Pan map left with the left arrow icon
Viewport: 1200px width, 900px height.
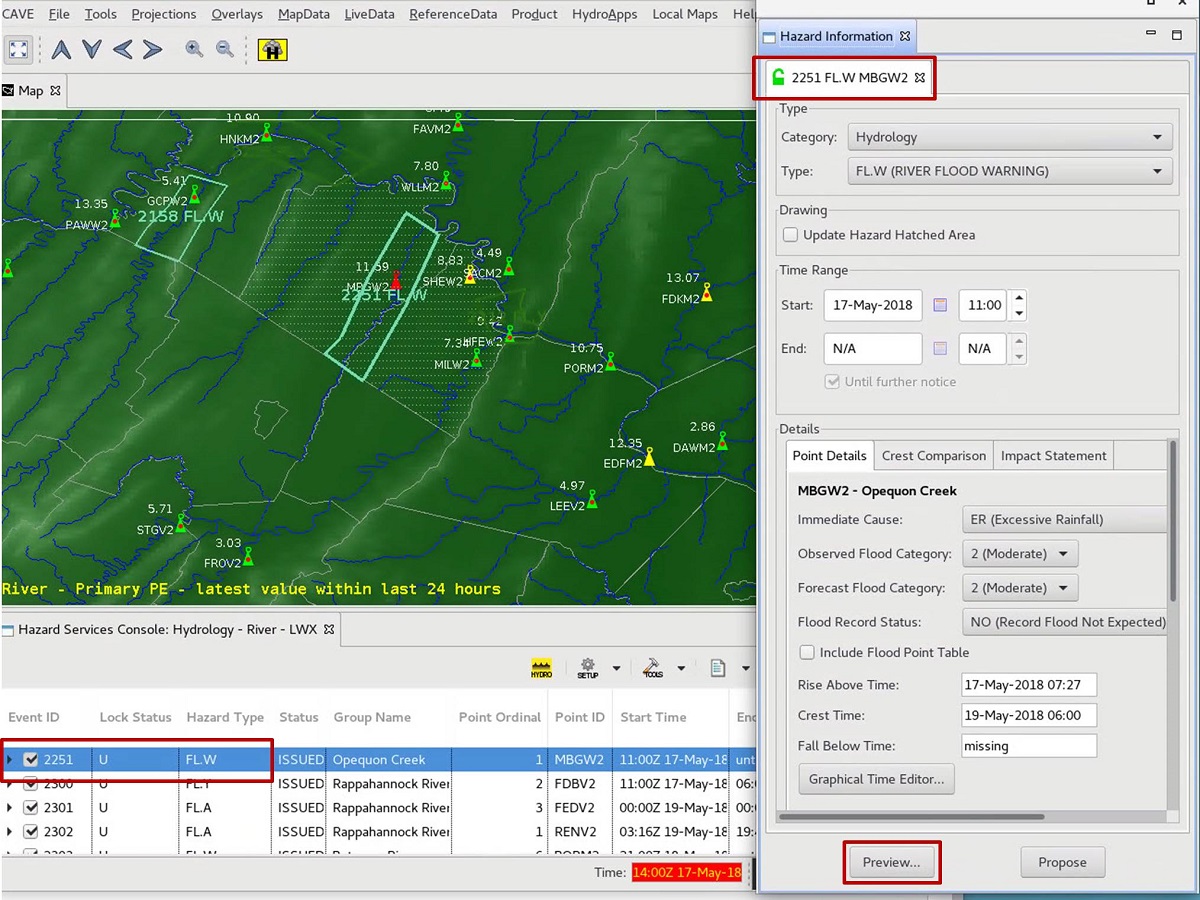tap(122, 49)
